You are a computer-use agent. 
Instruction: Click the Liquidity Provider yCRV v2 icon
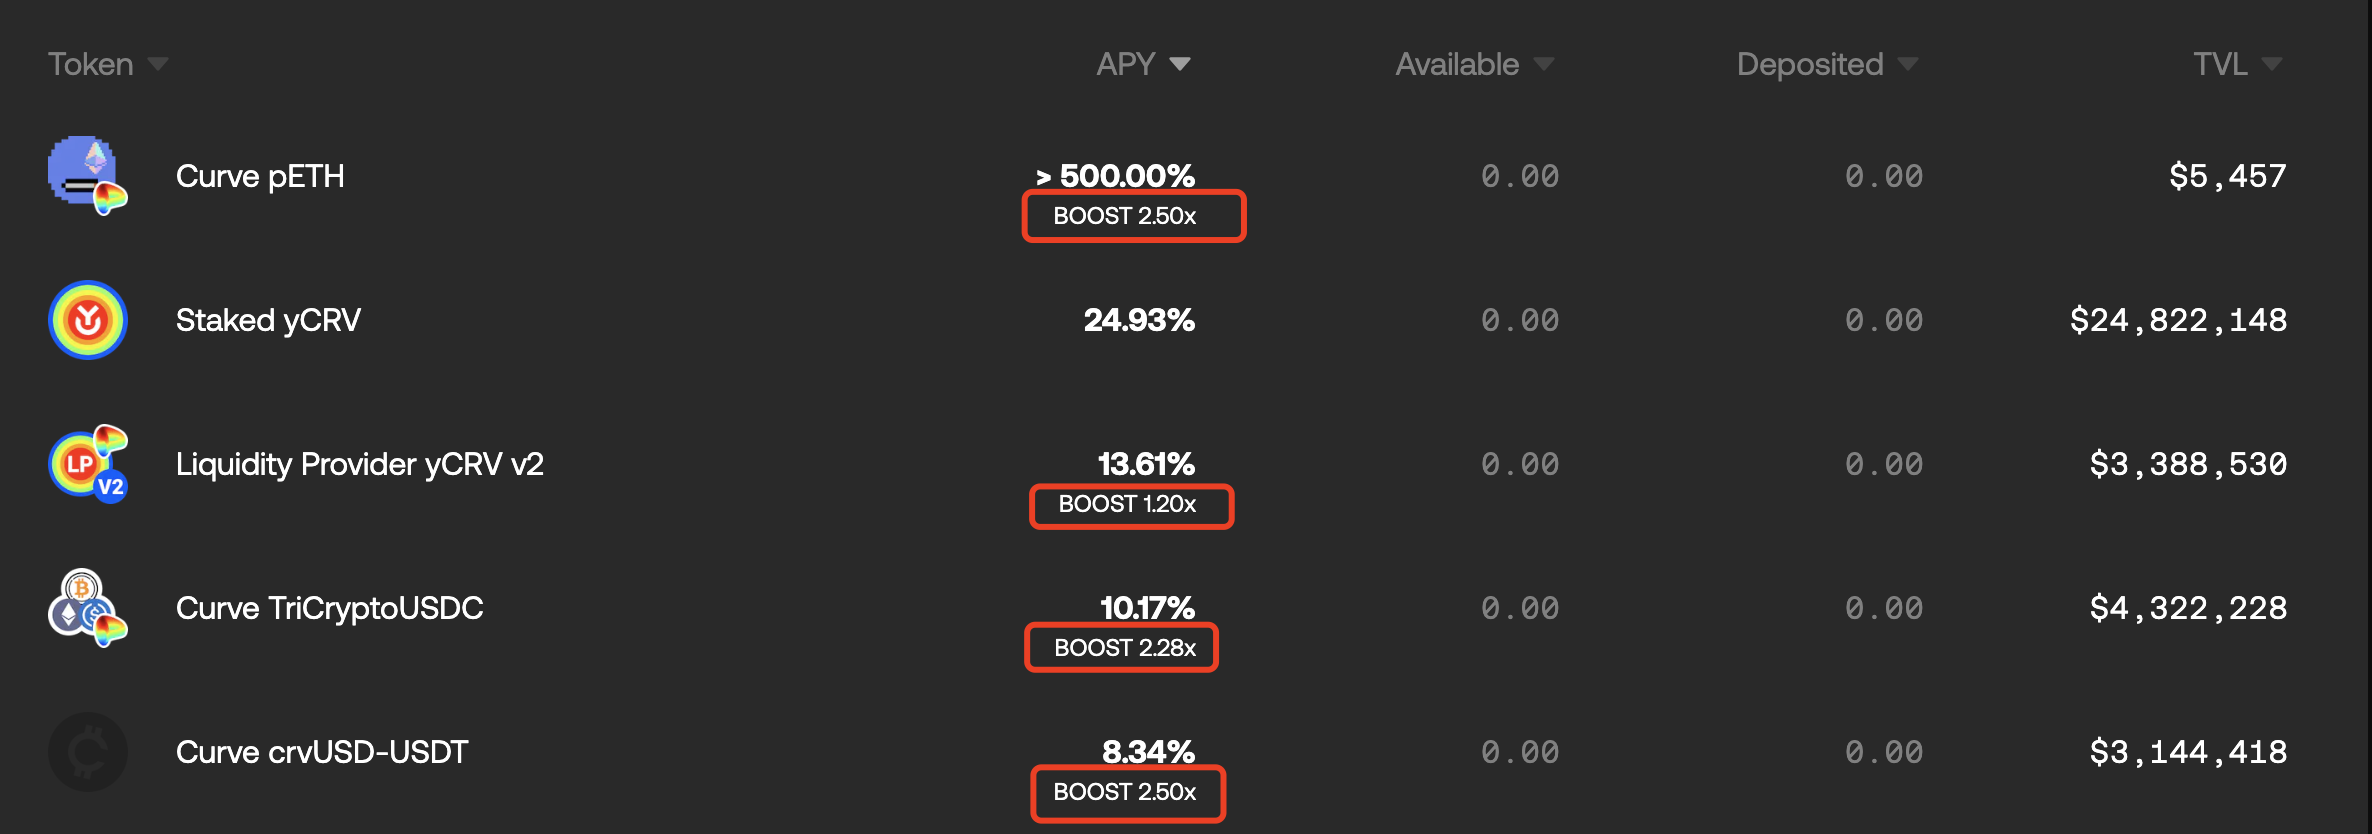point(87,464)
